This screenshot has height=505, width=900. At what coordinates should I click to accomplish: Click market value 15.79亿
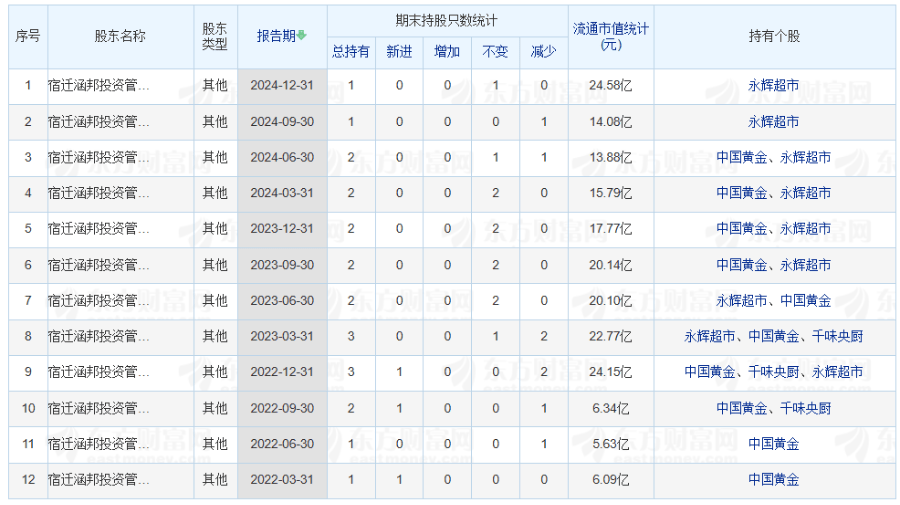click(x=611, y=193)
